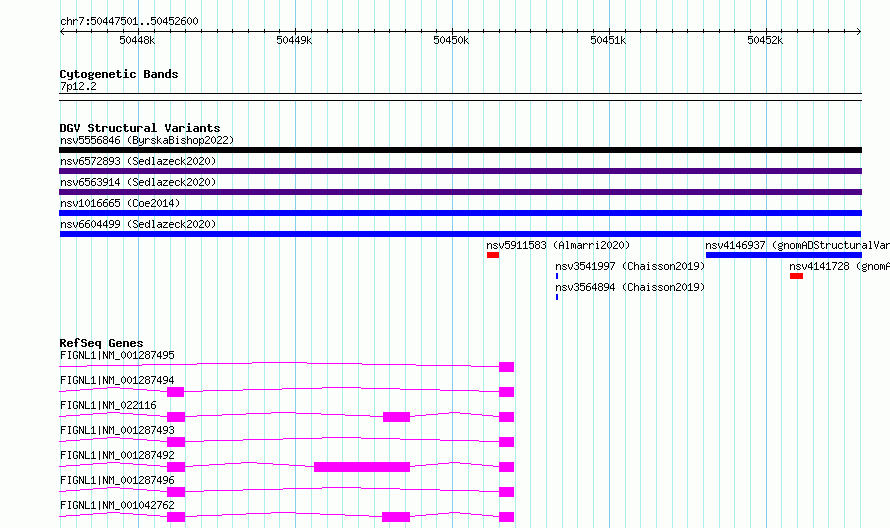This screenshot has width=890, height=528.
Task: Click the black nsv5556846 variant bar
Action: click(x=460, y=150)
